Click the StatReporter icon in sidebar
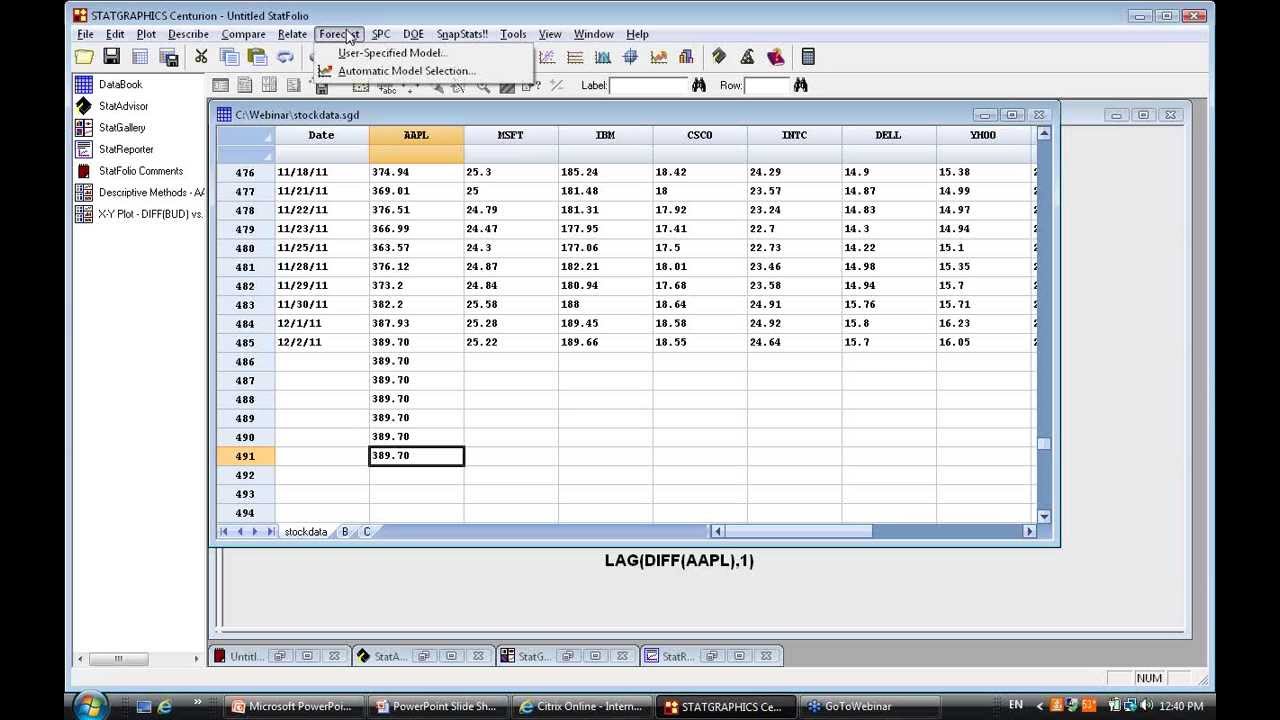The image size is (1280, 720). [84, 150]
